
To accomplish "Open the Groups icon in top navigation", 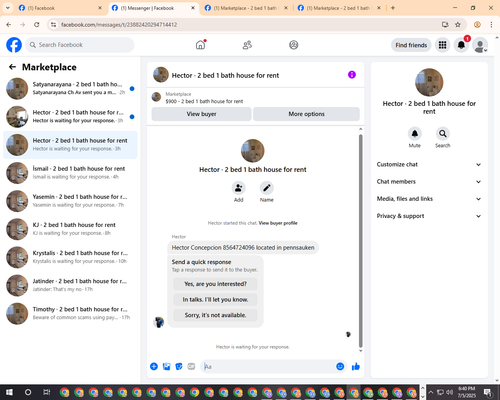I will click(294, 45).
